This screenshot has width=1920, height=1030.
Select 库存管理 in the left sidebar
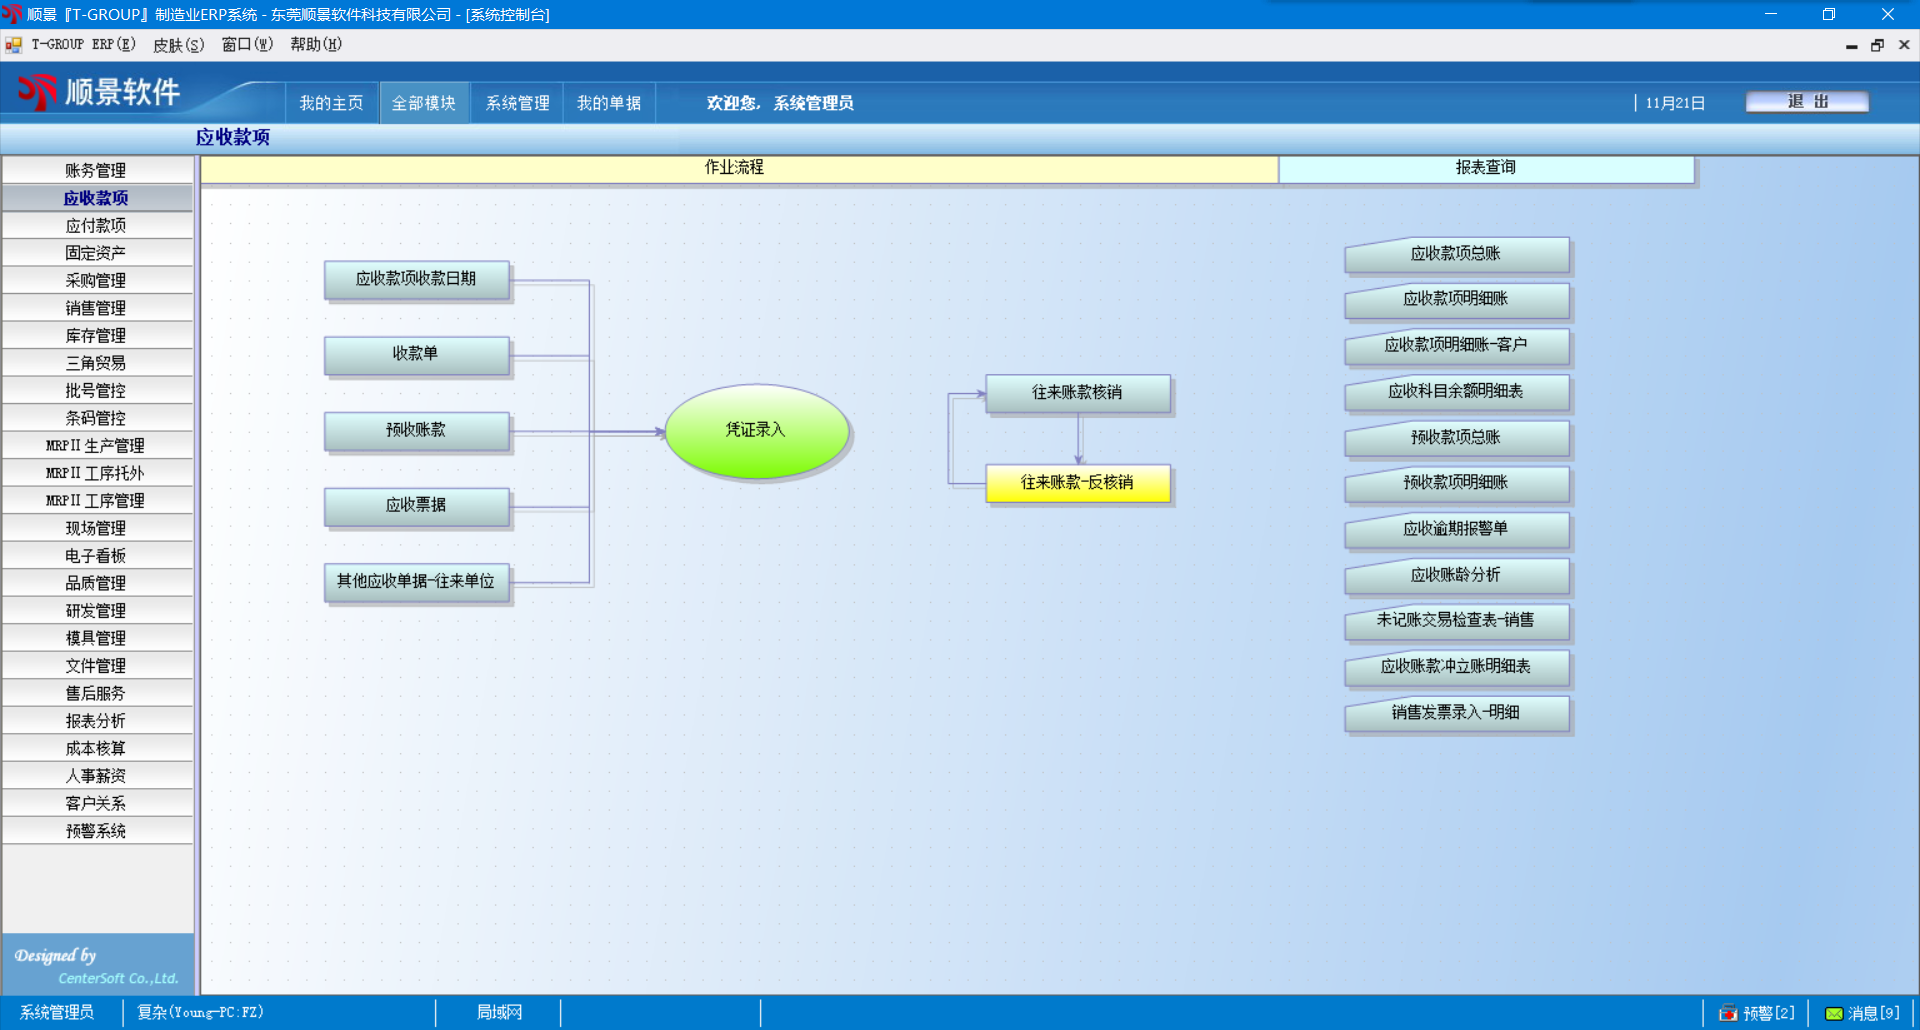coord(96,336)
